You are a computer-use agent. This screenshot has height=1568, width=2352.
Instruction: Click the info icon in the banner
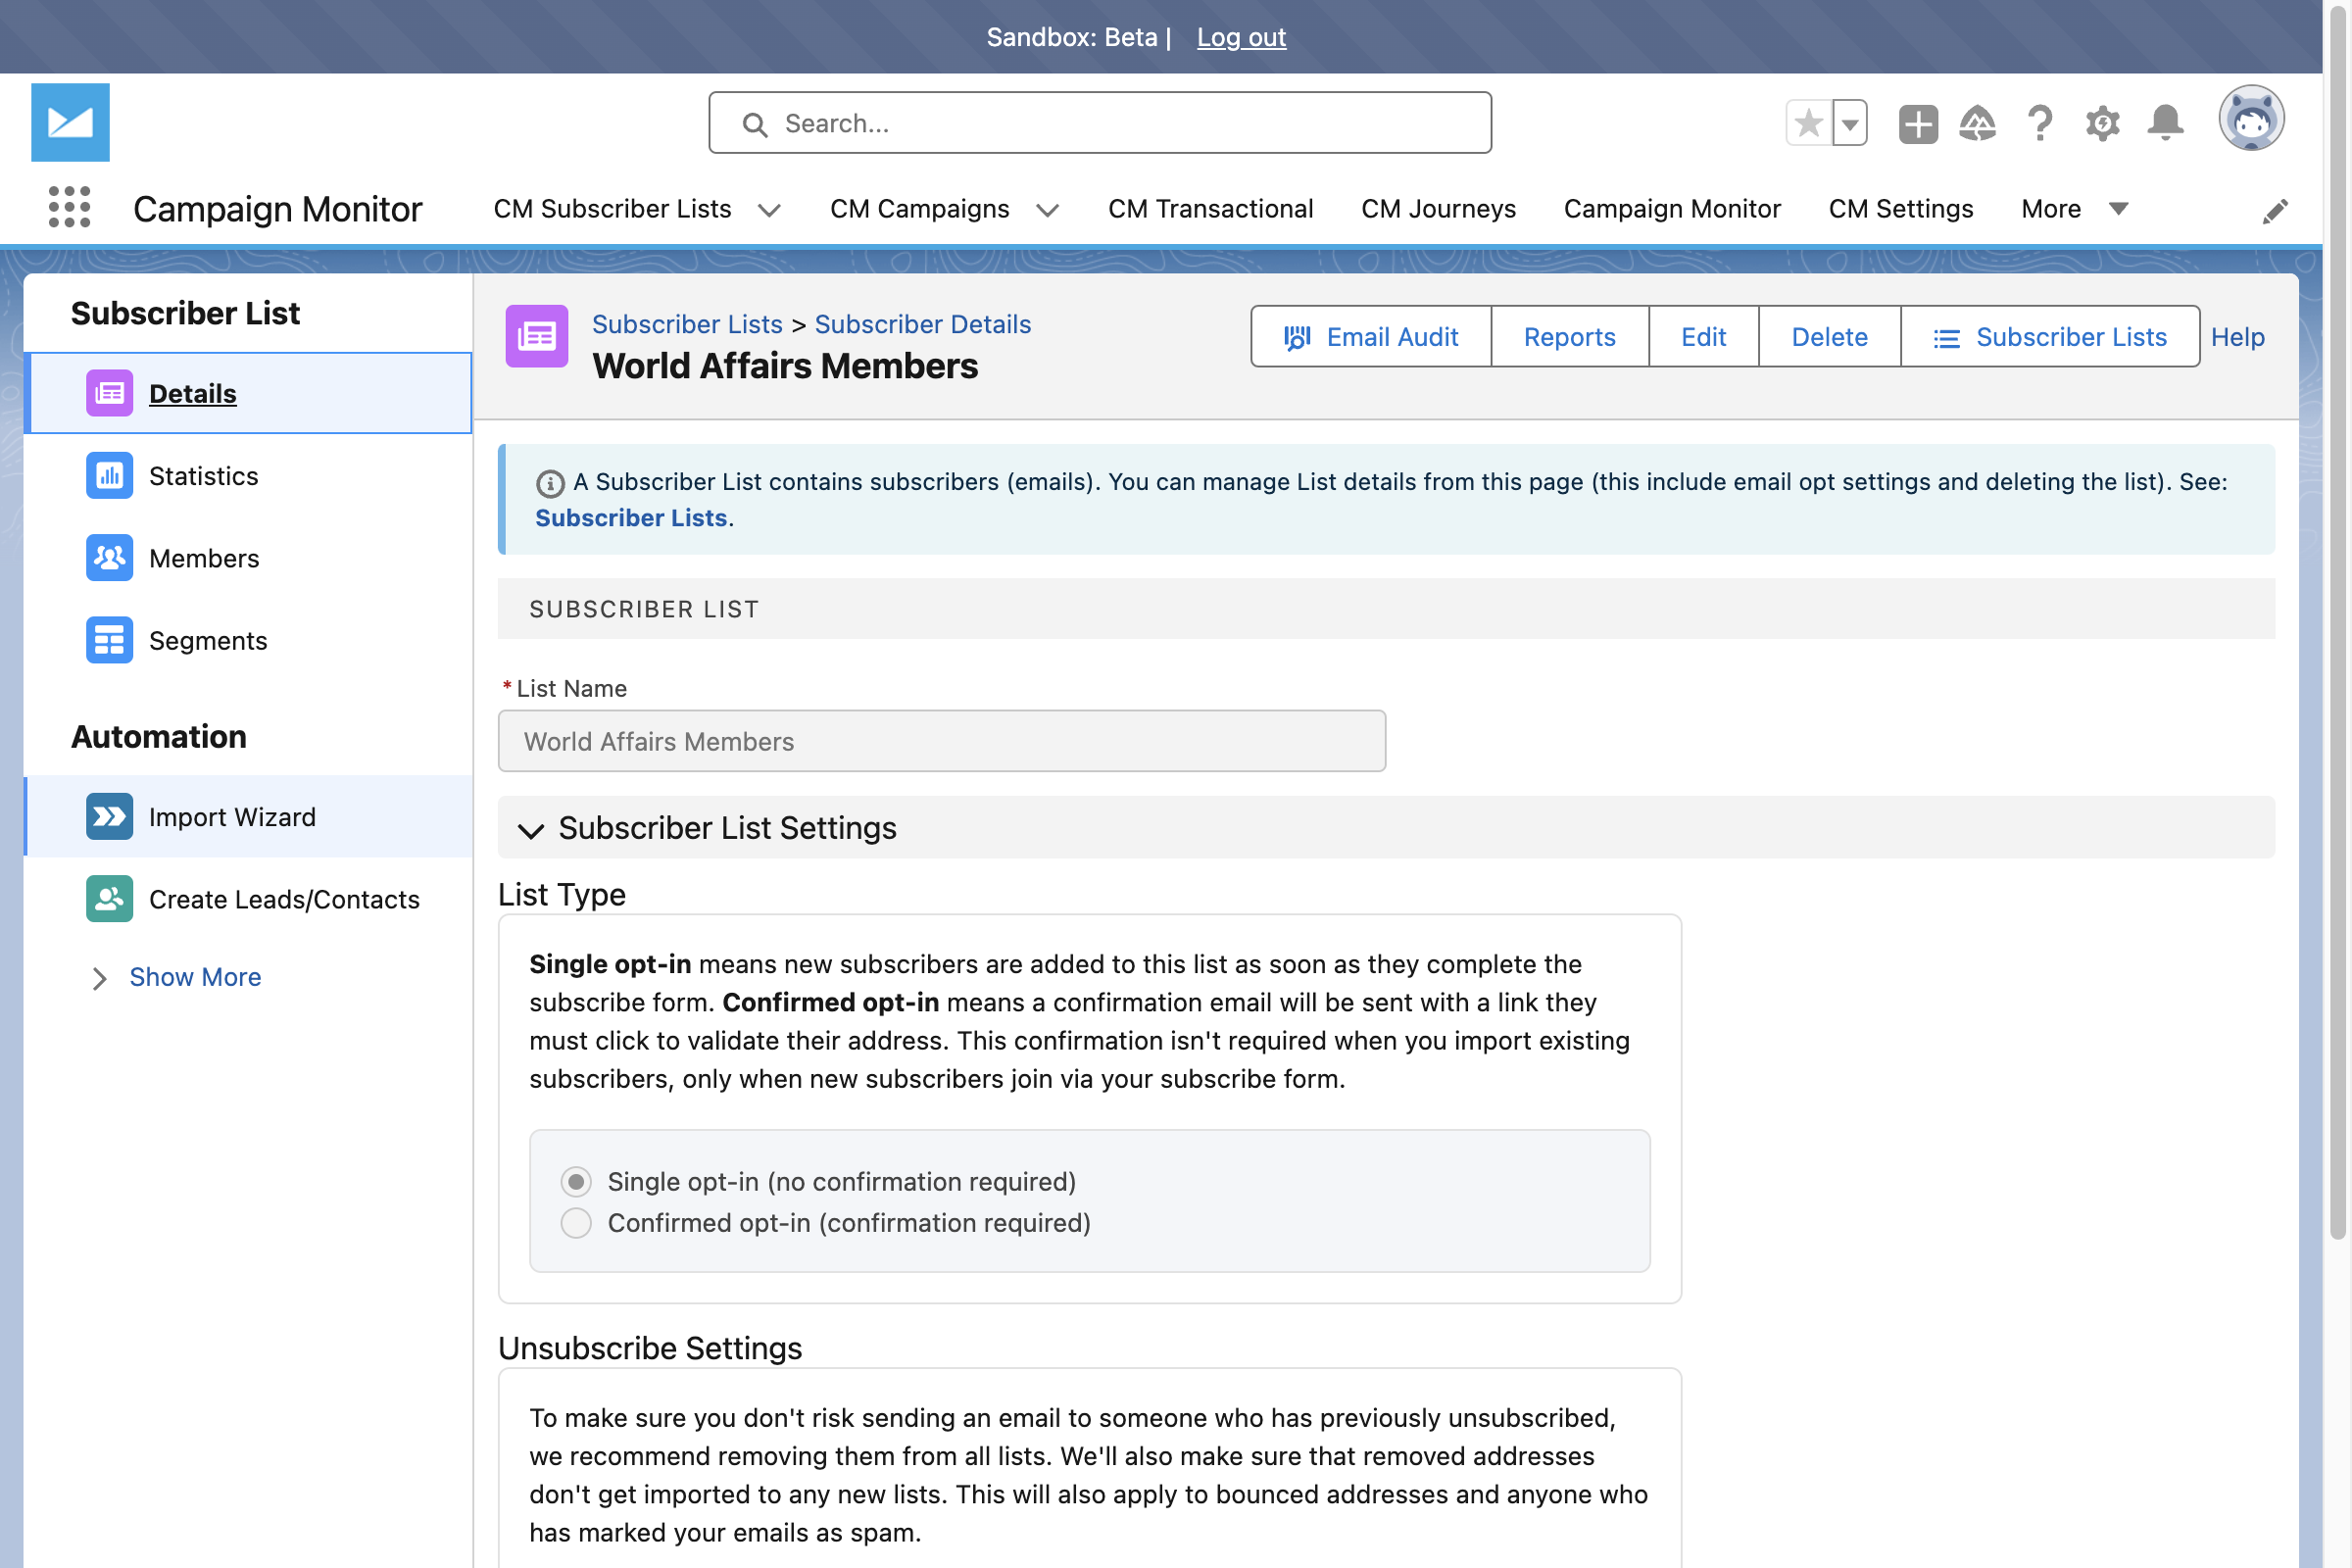(550, 484)
